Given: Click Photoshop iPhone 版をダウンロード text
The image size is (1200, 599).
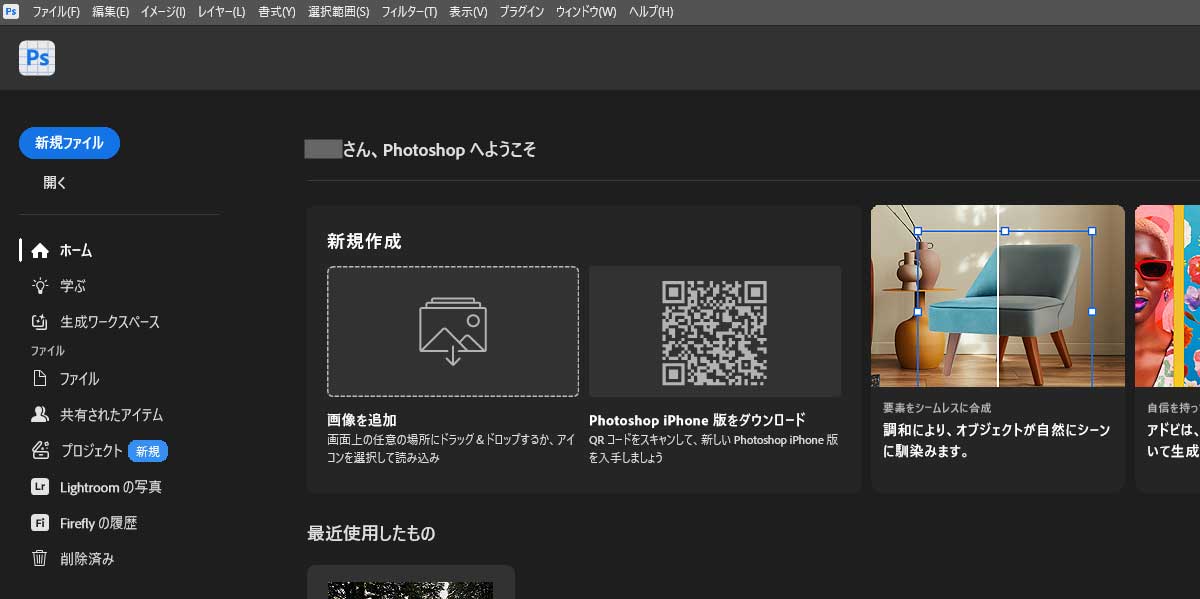Looking at the screenshot, I should [x=697, y=420].
